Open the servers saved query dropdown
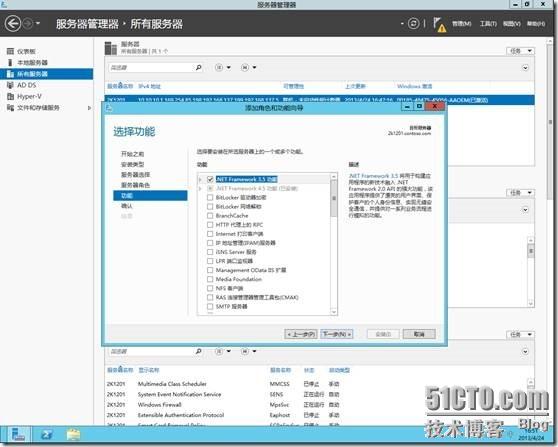This screenshot has width=558, height=447. coord(248,67)
